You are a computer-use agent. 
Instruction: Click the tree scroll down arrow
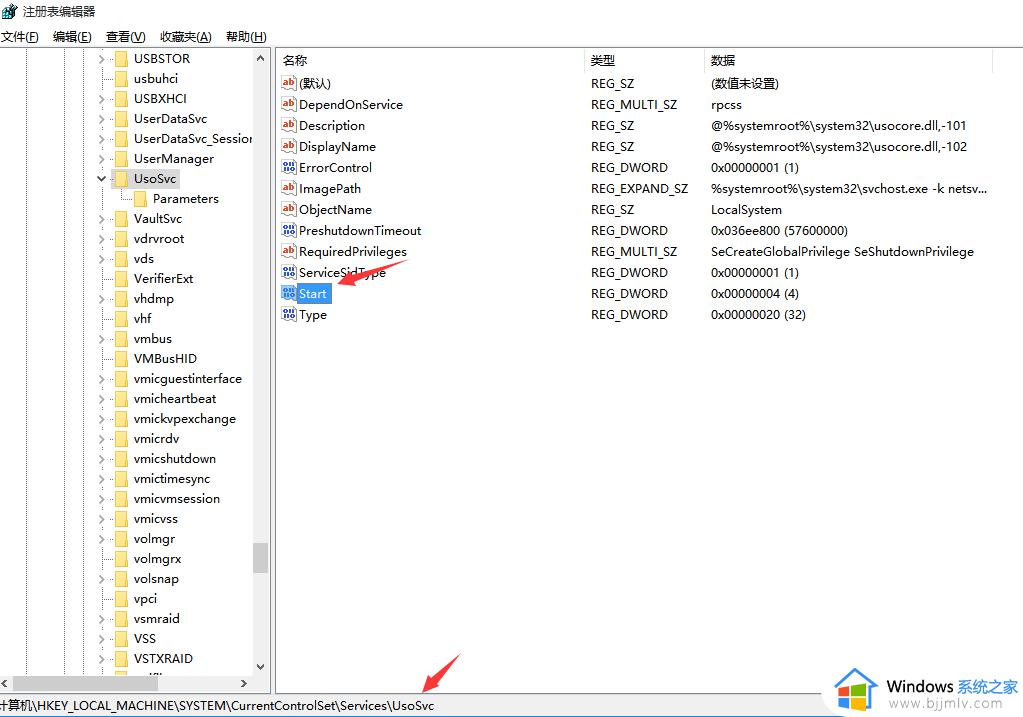260,667
